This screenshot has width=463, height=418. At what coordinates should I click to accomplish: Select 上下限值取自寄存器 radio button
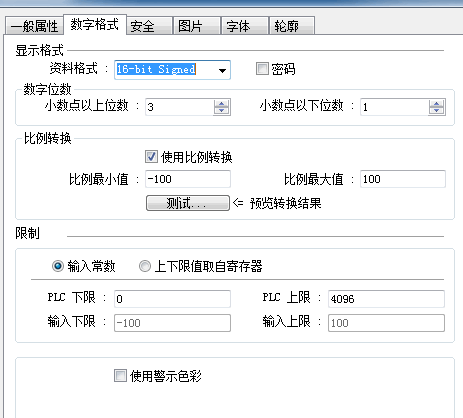click(x=145, y=266)
